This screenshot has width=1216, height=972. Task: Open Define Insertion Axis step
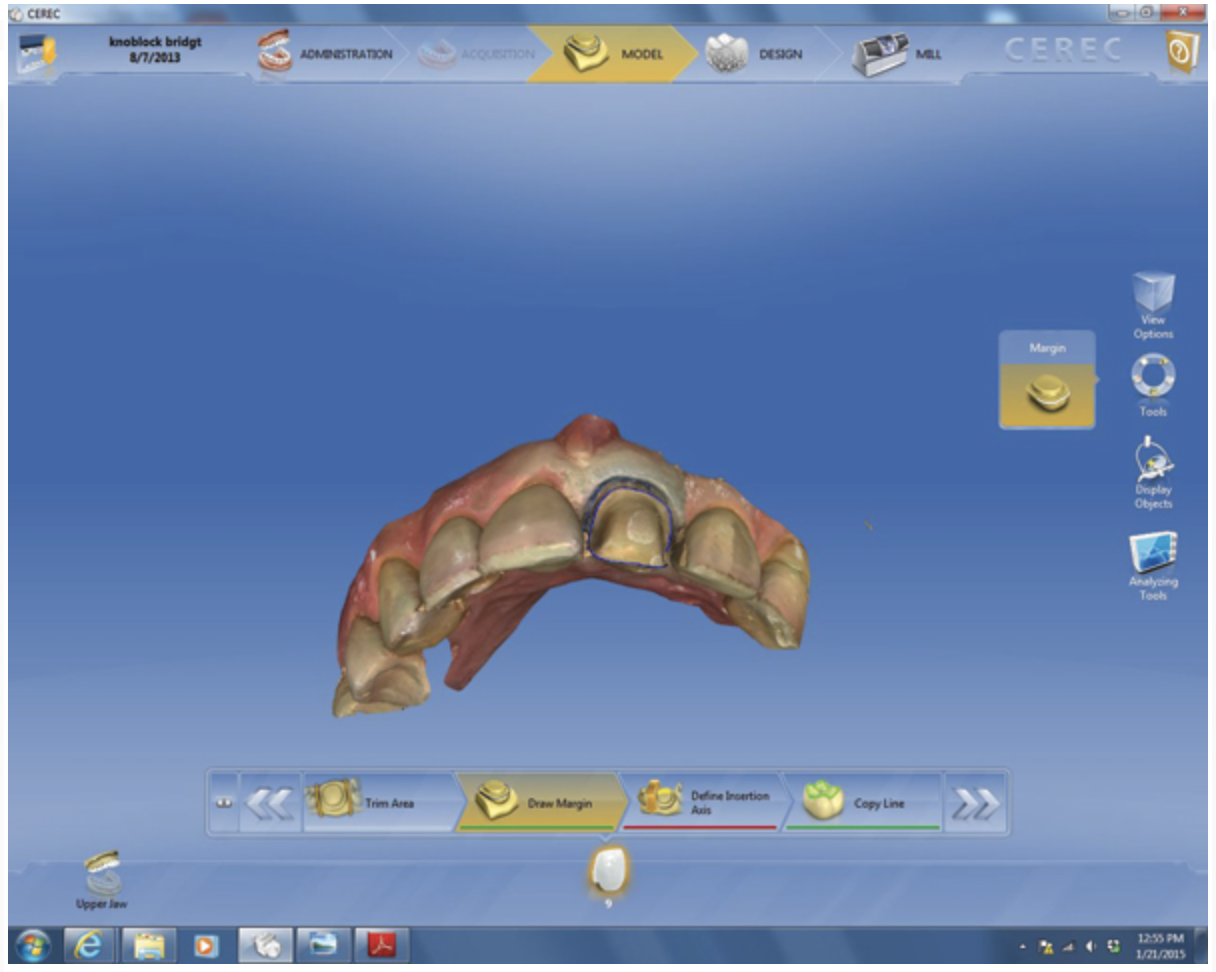coord(700,802)
